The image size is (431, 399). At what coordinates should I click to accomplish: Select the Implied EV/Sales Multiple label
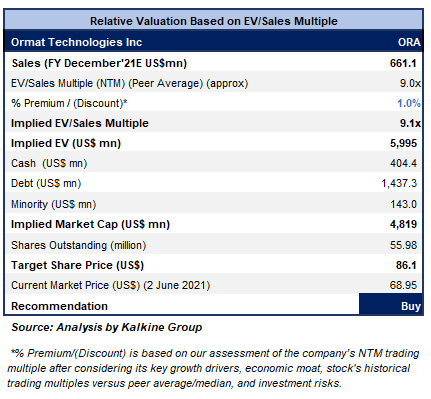tap(80, 123)
